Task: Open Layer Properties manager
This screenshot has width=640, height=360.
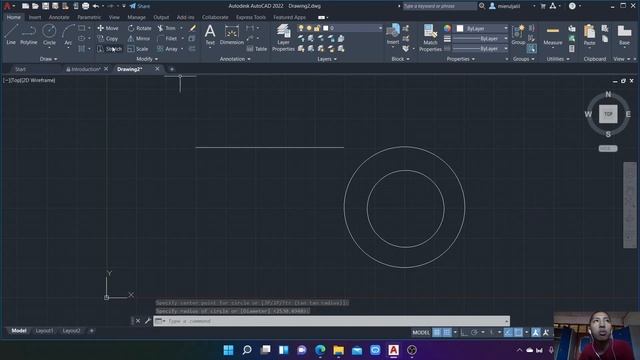Action: click(283, 37)
